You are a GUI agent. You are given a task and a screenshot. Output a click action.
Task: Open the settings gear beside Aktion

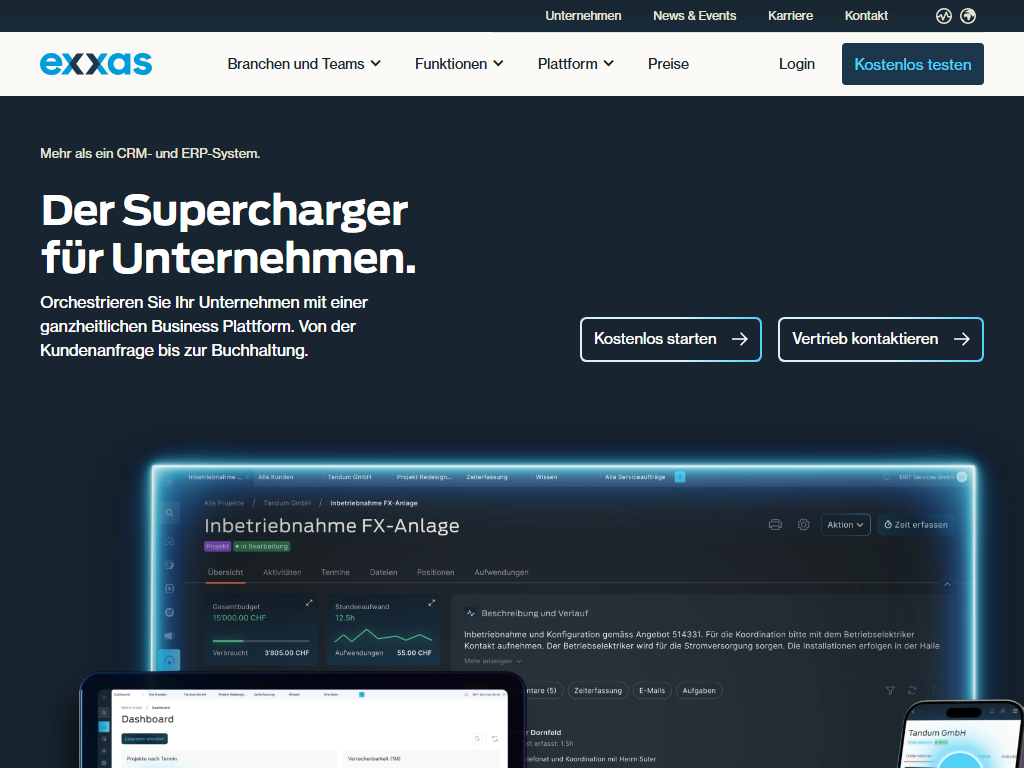point(803,524)
